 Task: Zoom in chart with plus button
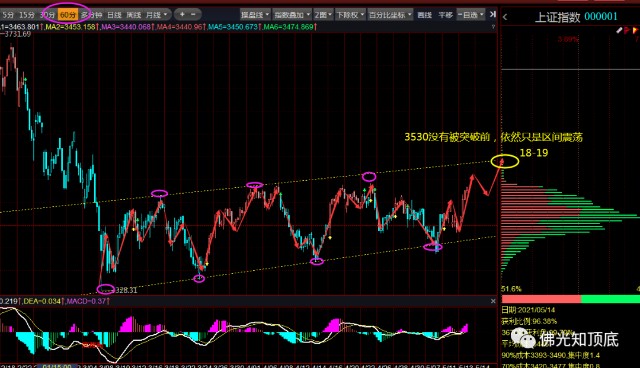(182, 14)
